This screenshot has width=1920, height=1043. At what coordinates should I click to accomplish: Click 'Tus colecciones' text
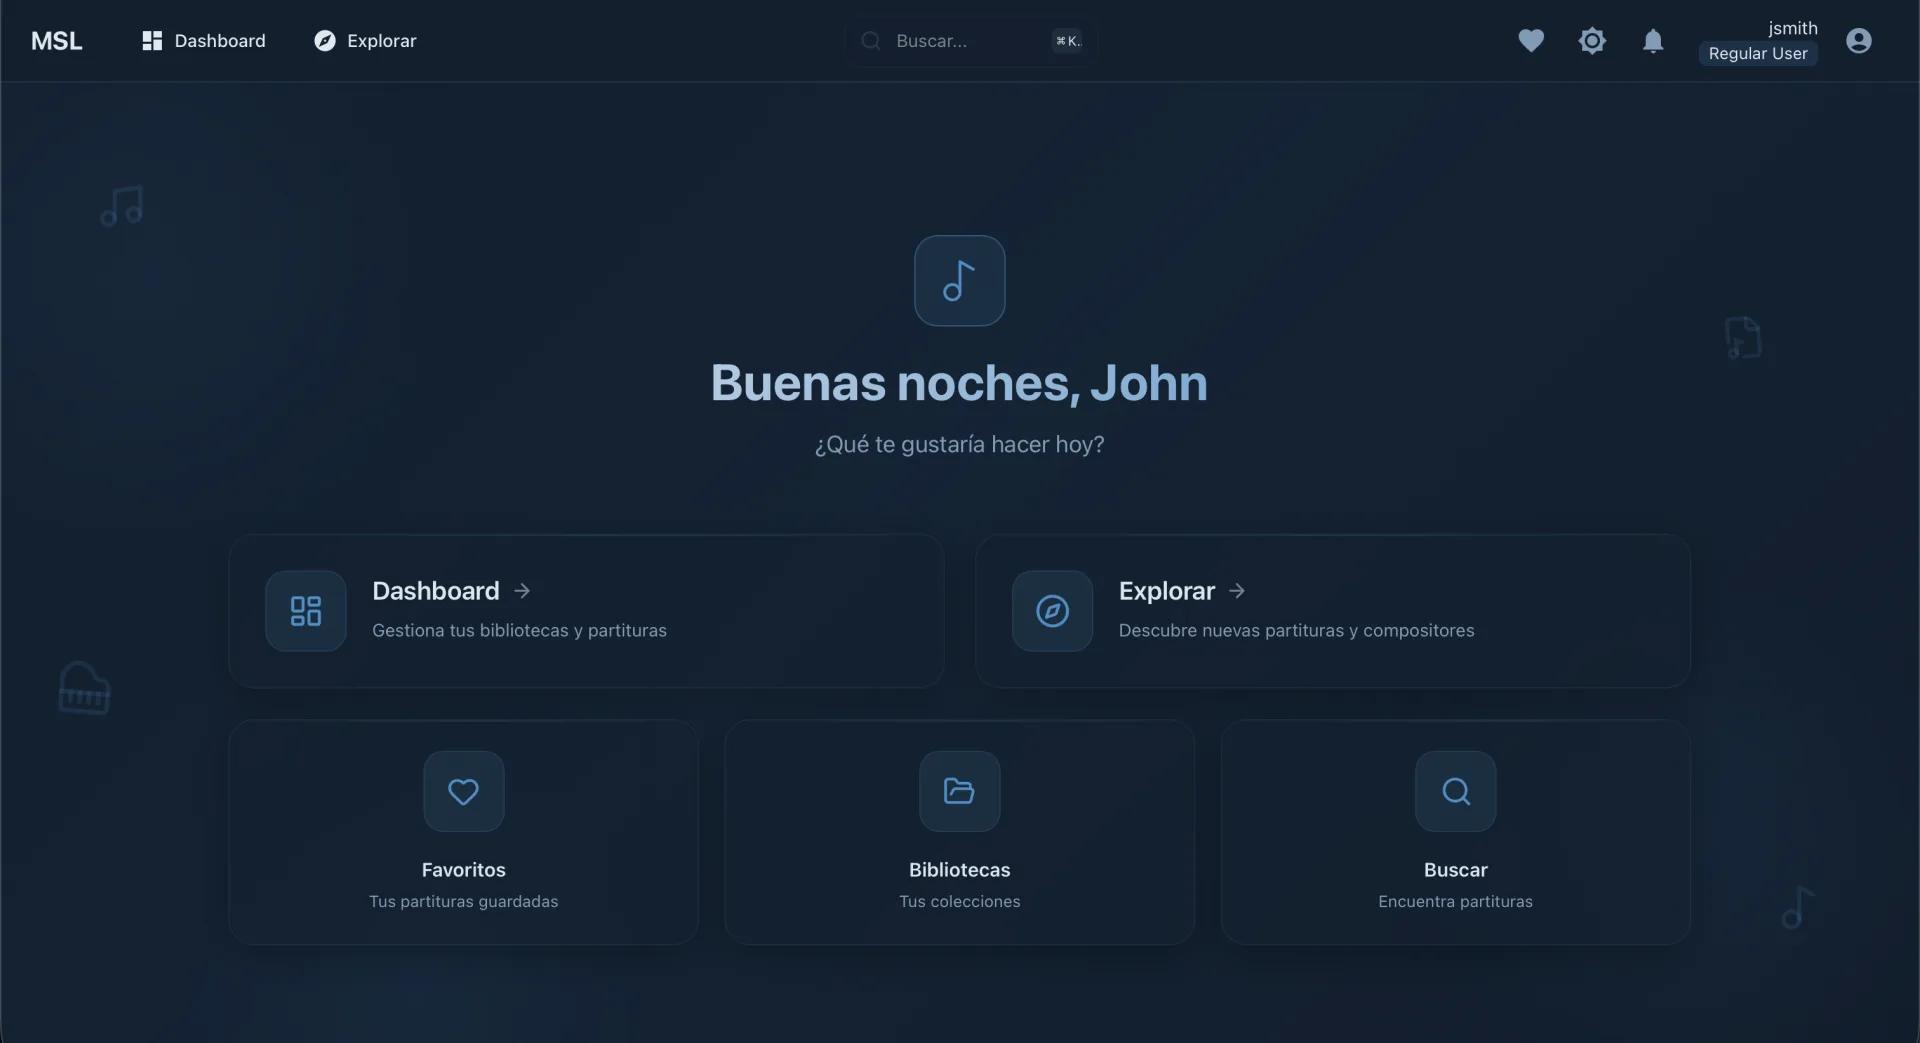click(x=960, y=902)
